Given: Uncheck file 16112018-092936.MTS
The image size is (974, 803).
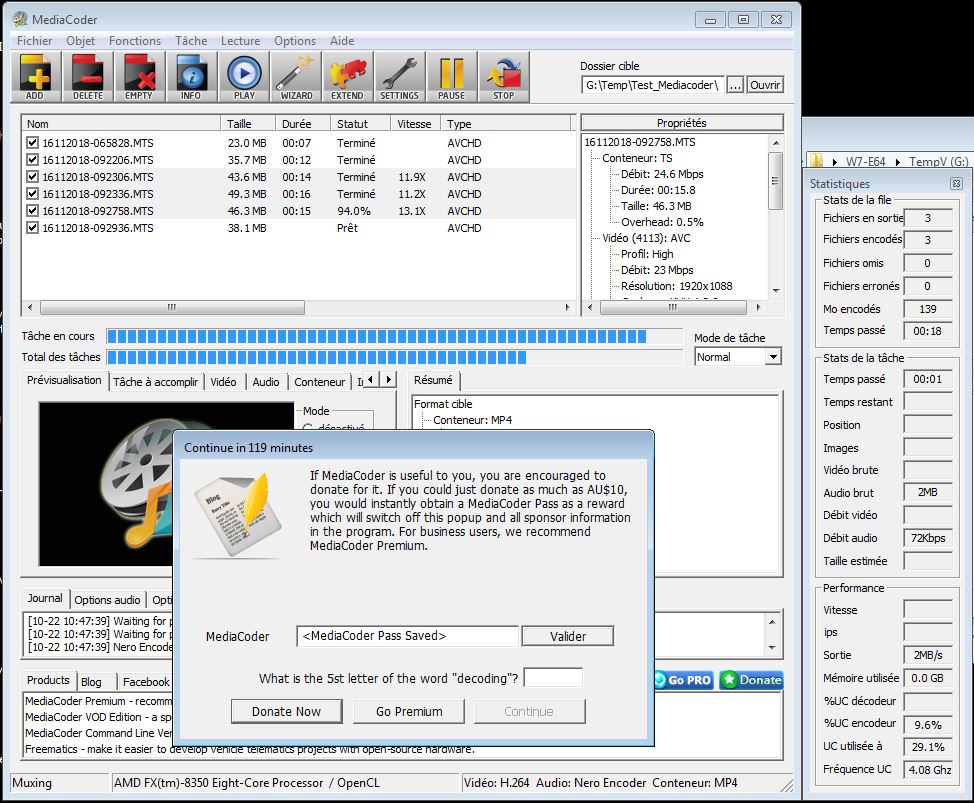Looking at the screenshot, I should (x=32, y=228).
